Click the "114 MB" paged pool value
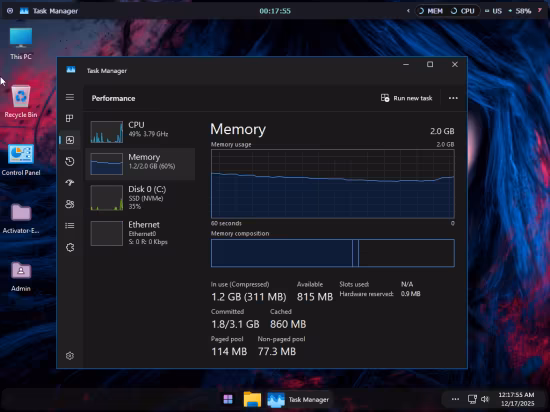The height and width of the screenshot is (412, 550). (x=229, y=351)
